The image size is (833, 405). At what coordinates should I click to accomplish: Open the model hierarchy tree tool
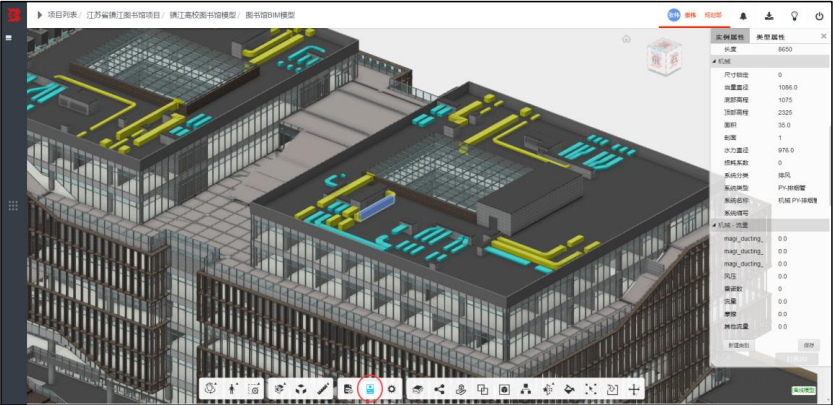tap(525, 389)
